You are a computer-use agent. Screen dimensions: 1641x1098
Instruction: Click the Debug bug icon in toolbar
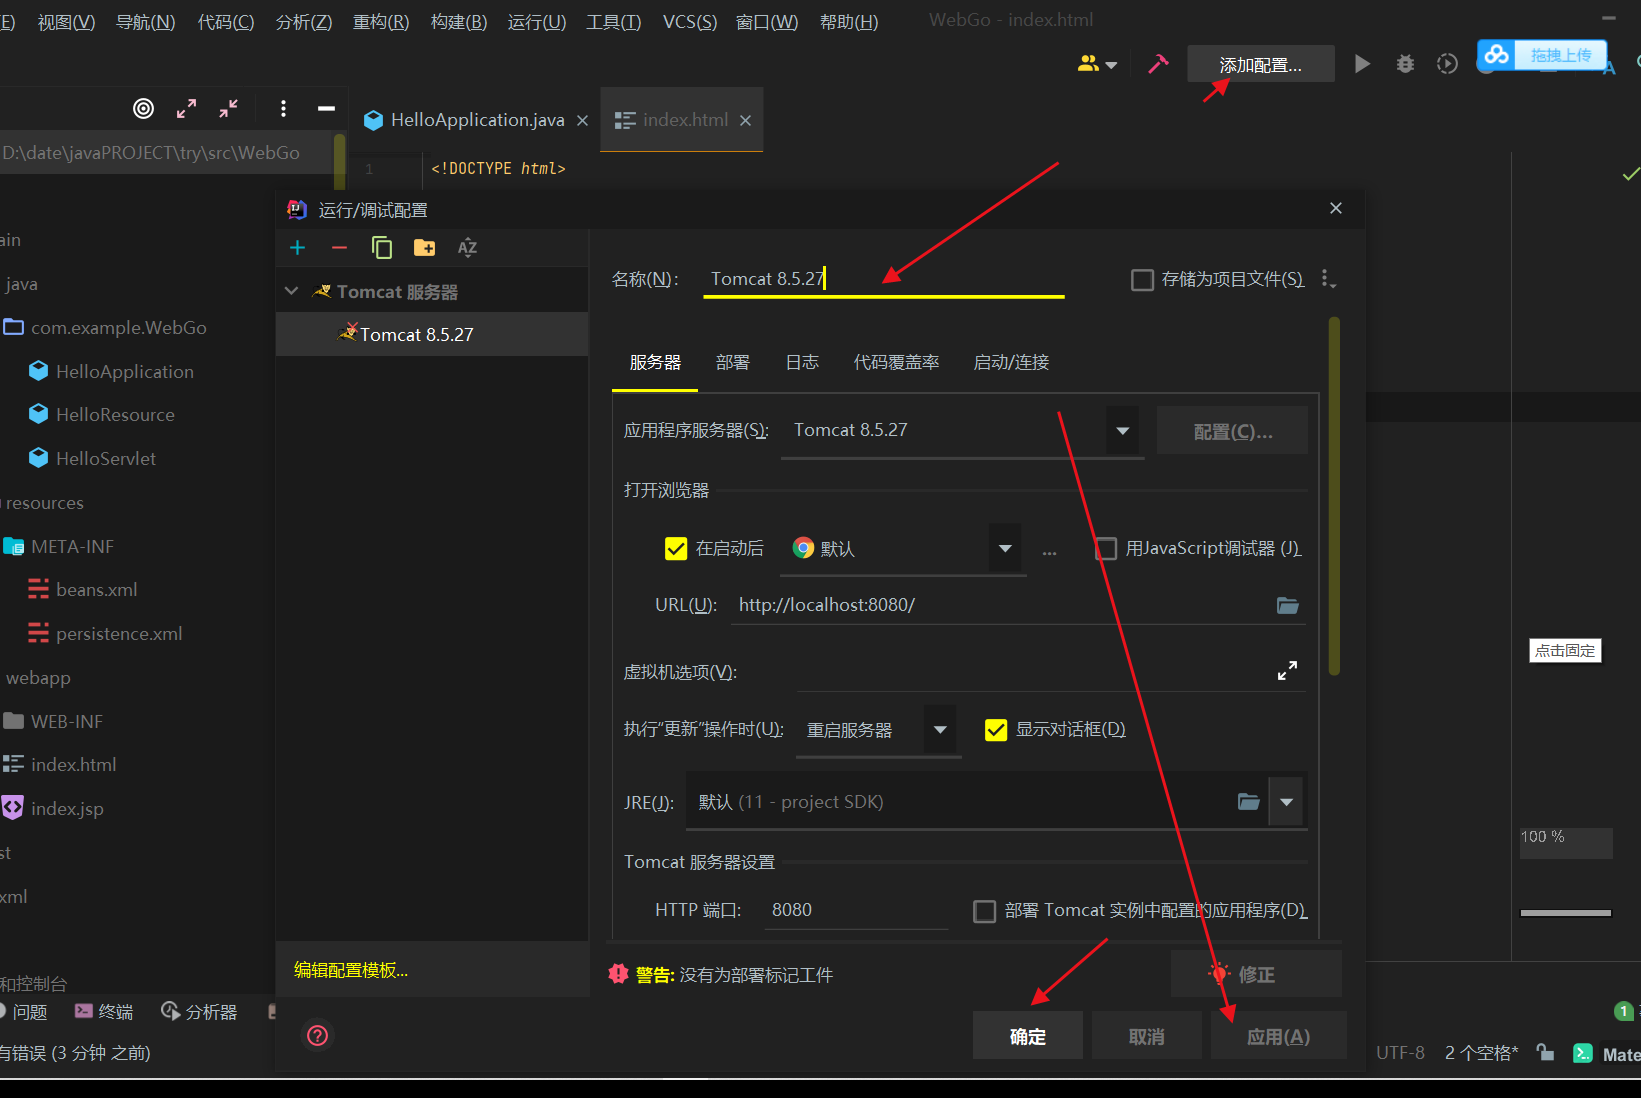click(x=1405, y=64)
